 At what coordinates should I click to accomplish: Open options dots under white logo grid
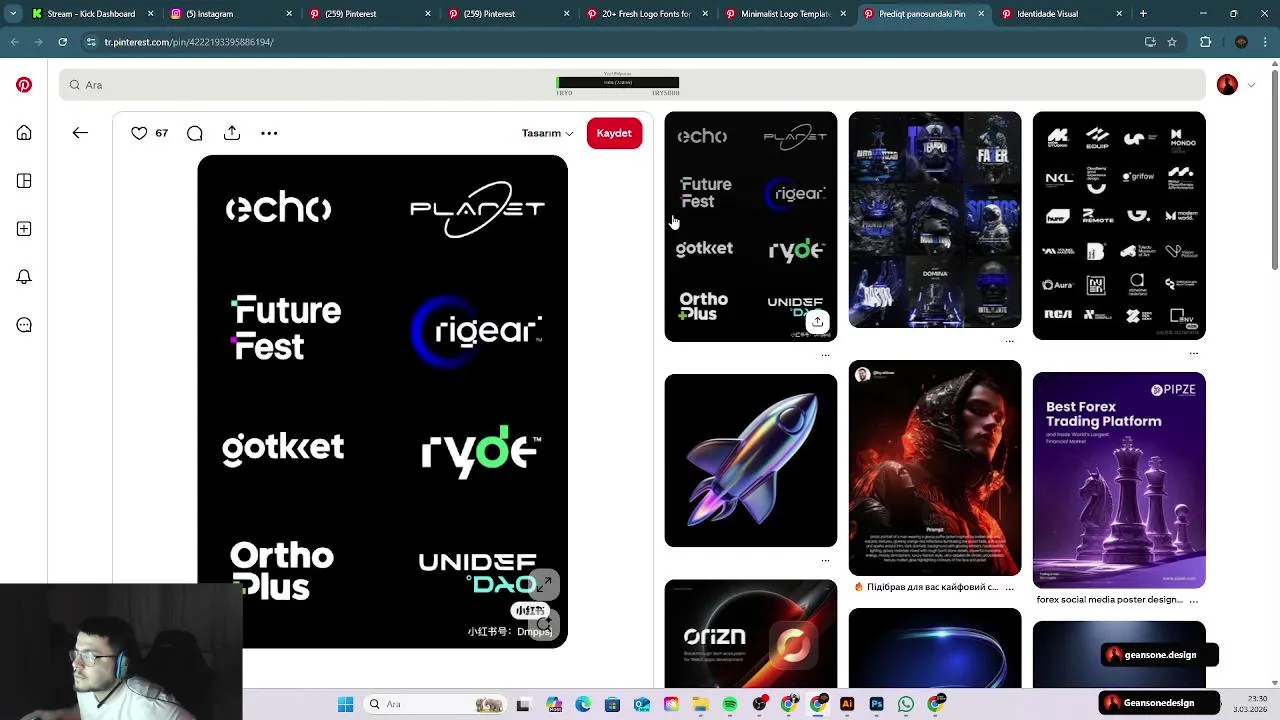pos(1194,352)
